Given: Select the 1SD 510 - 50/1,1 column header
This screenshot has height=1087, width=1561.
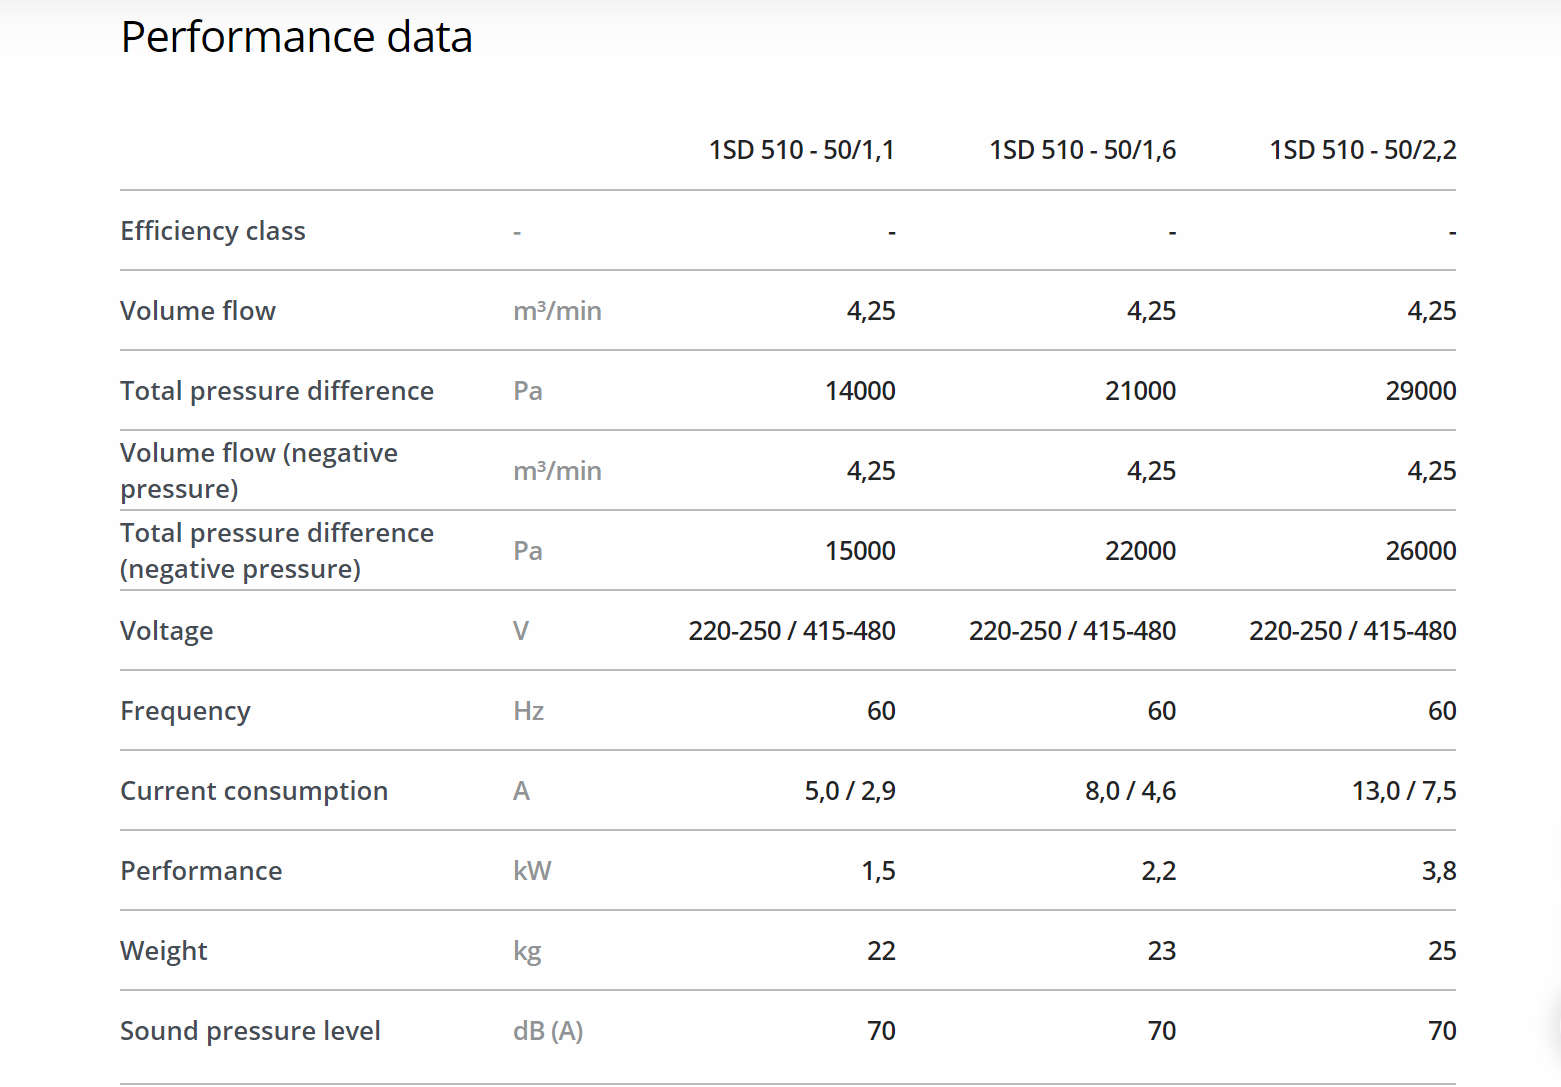Looking at the screenshot, I should click(801, 150).
